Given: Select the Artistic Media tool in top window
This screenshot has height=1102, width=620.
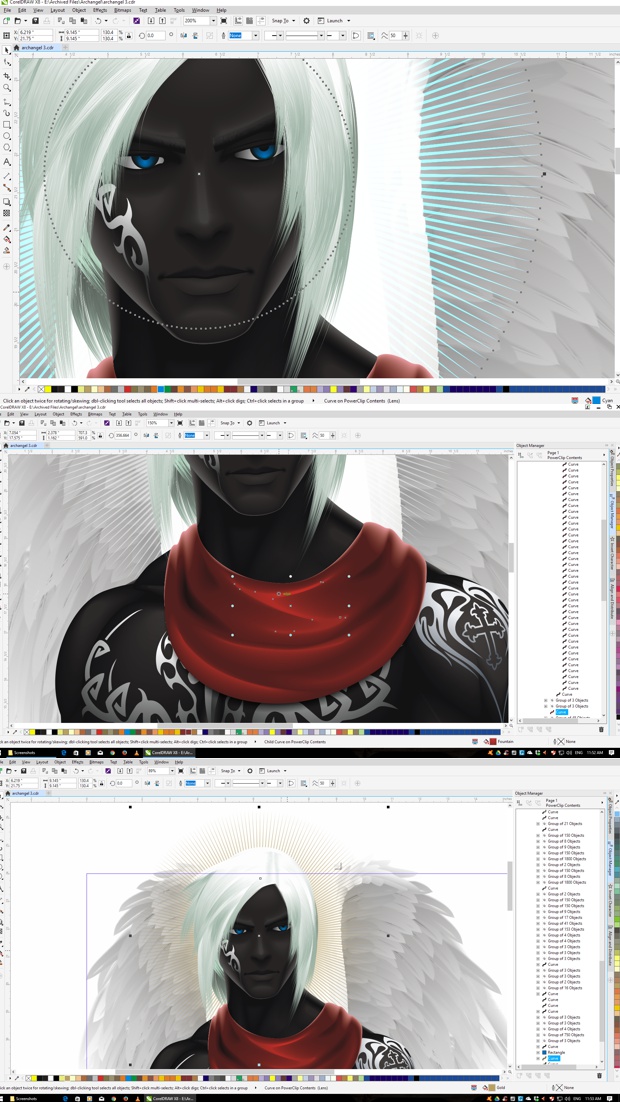Looking at the screenshot, I should 7,112.
